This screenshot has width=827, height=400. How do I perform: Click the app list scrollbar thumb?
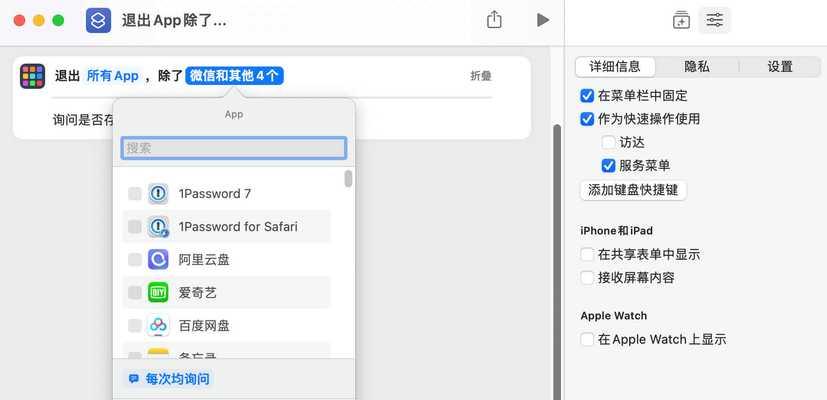point(348,178)
